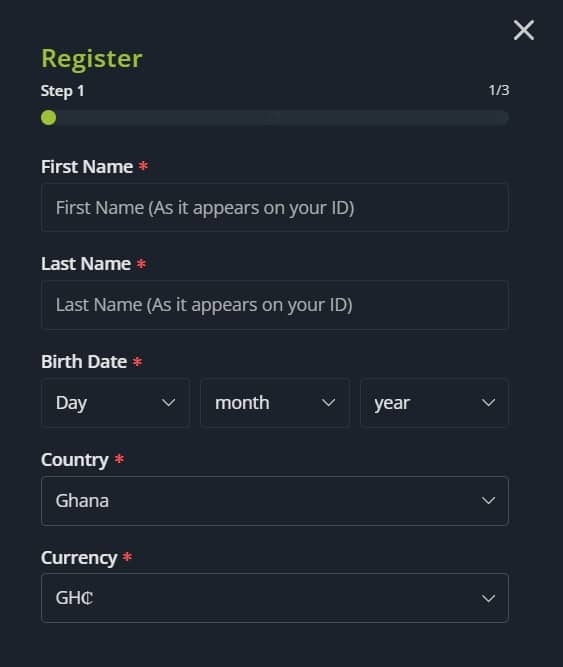Expand the Country dropdown showing Ghana

click(x=275, y=501)
